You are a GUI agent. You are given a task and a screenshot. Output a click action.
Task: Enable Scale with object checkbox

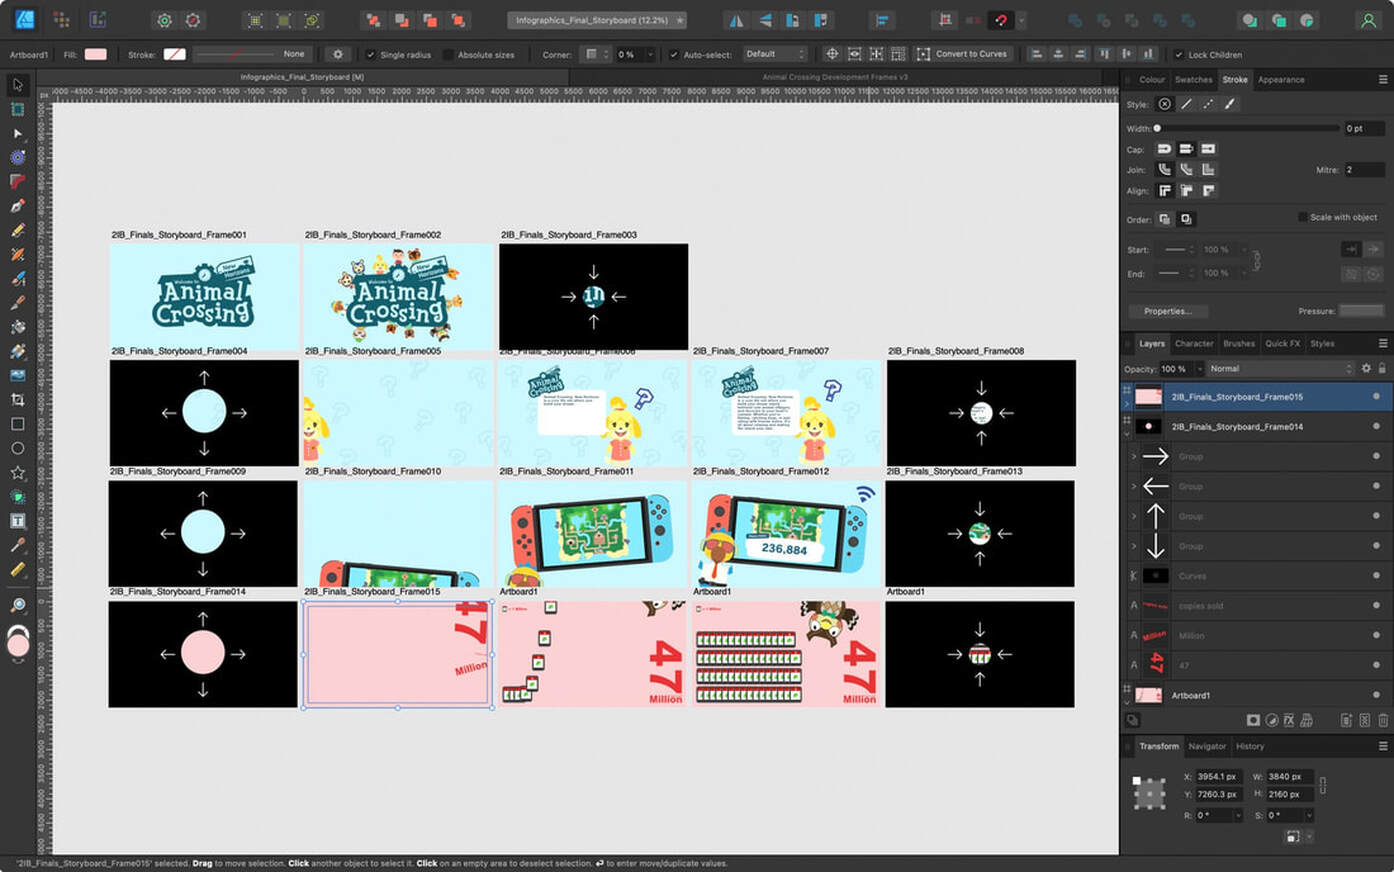coord(1302,217)
